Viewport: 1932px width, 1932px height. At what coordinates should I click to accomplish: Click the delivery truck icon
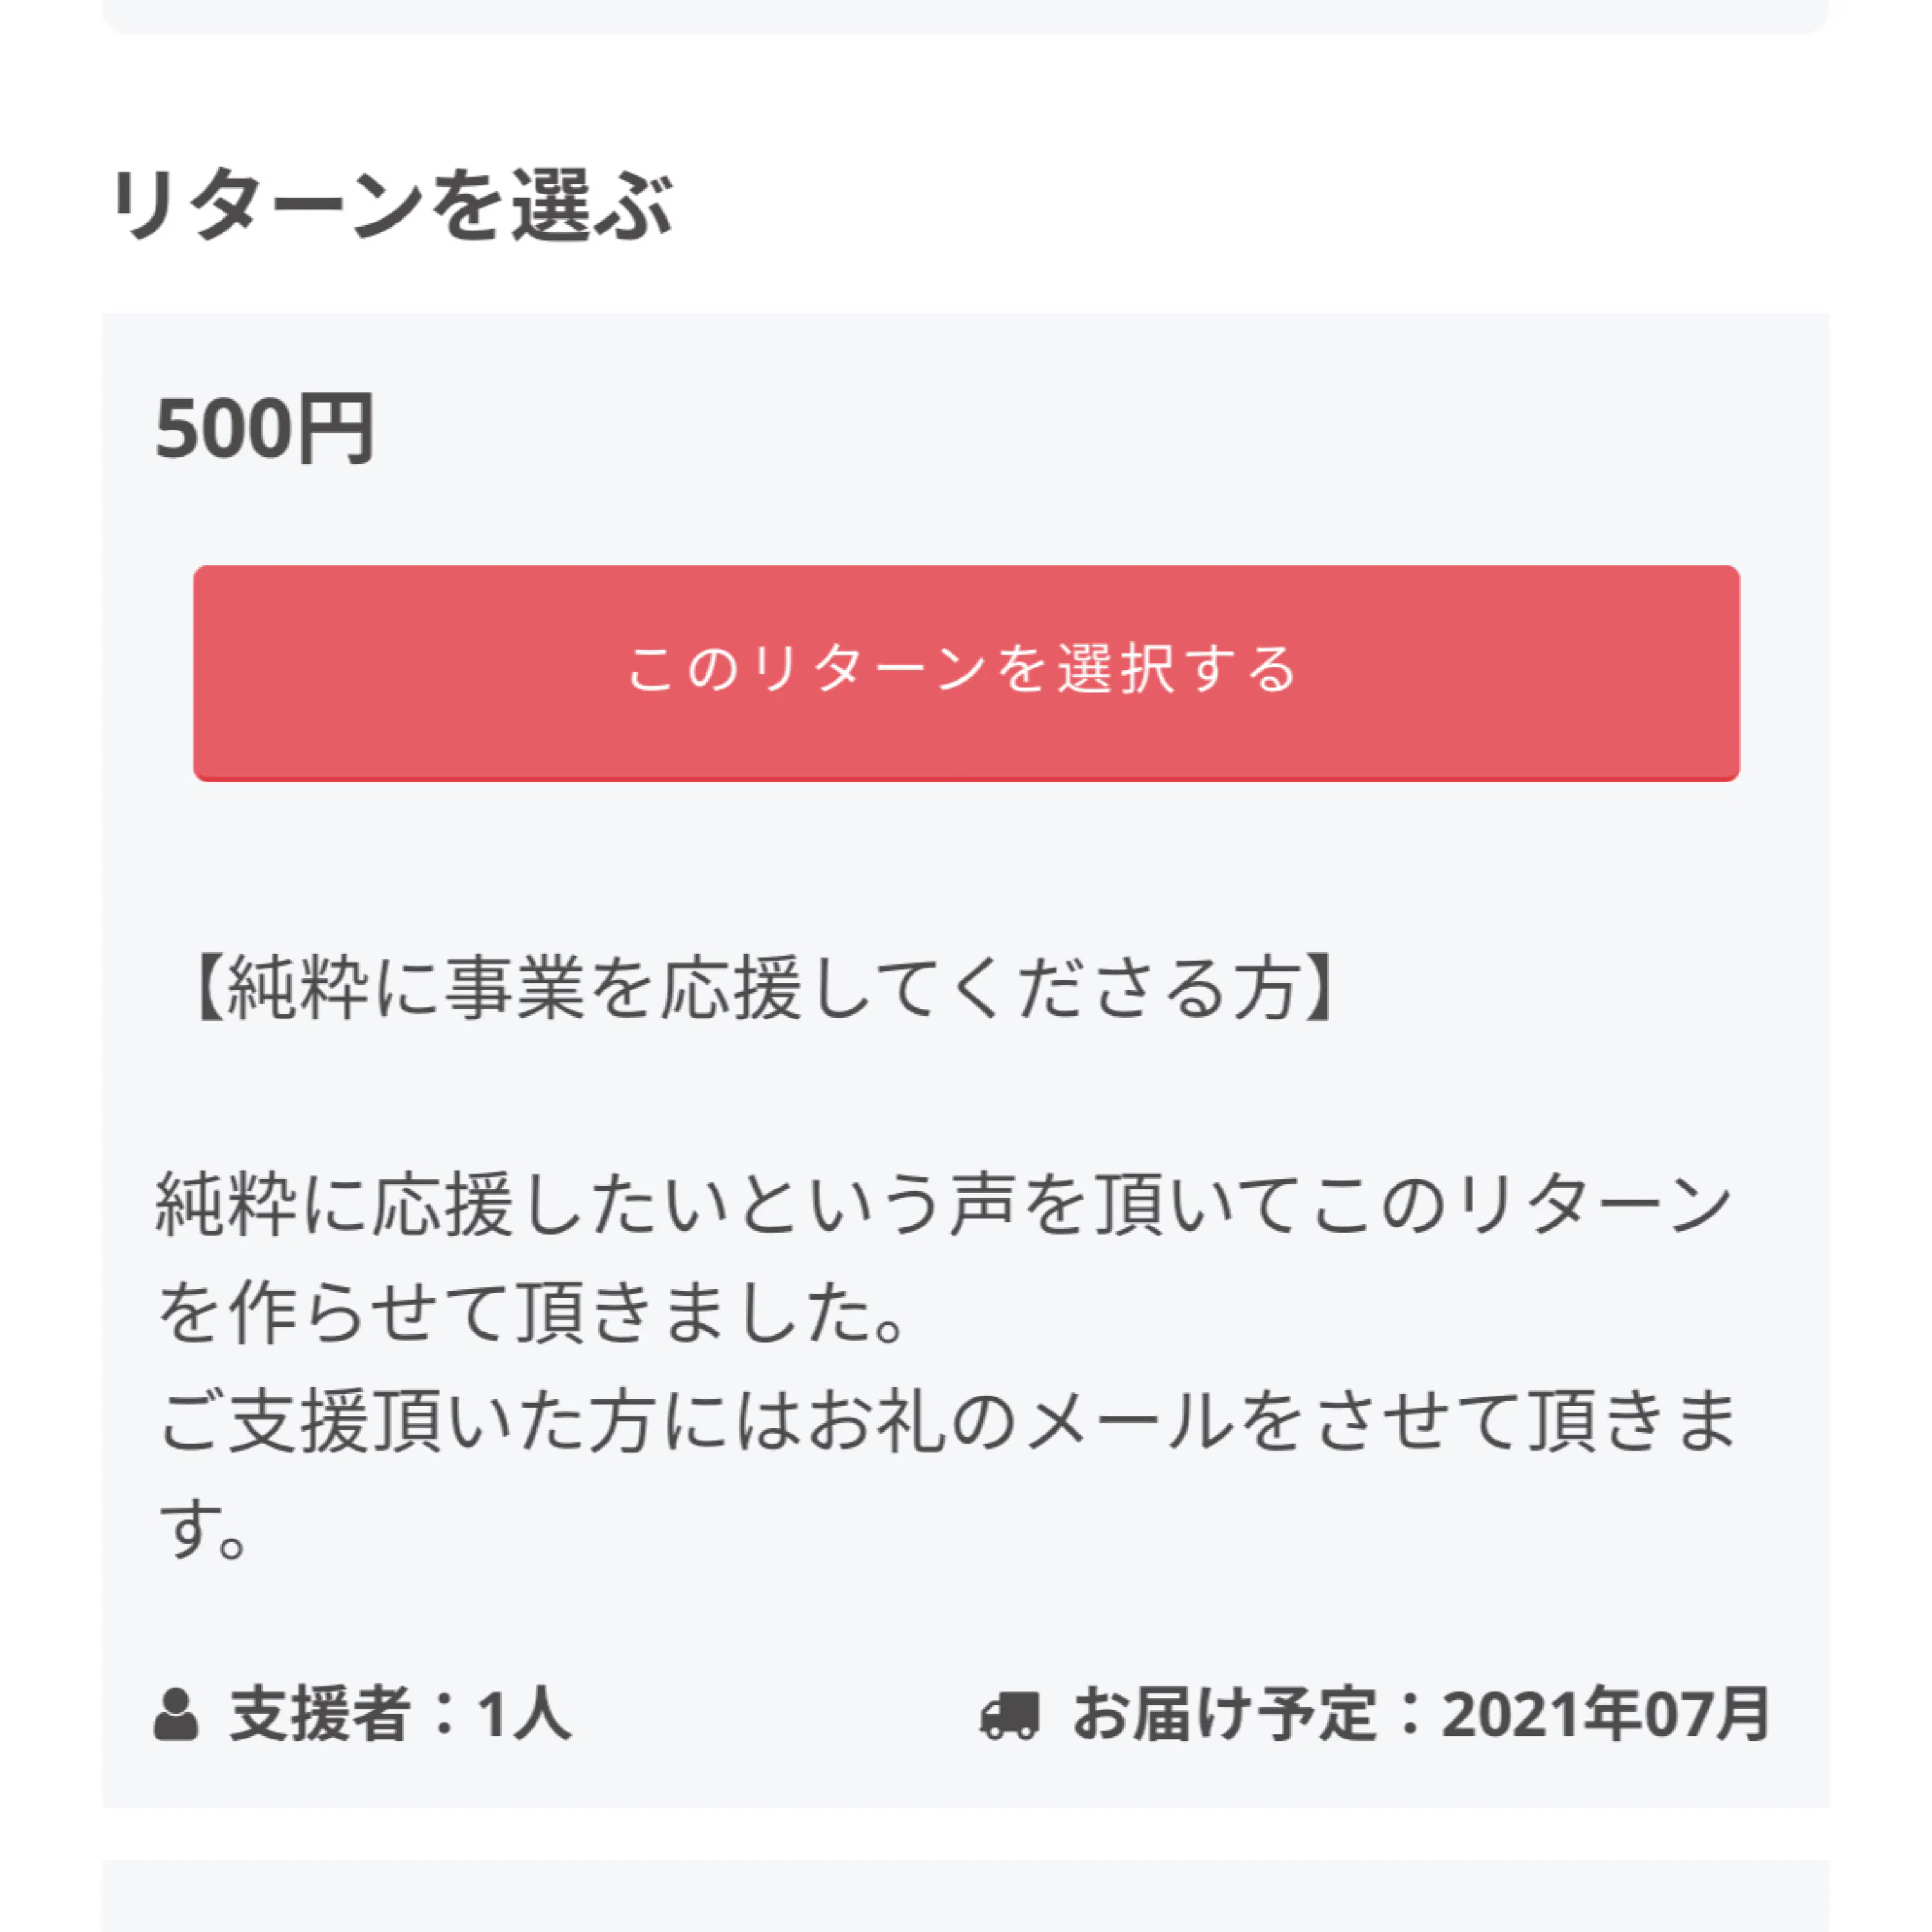tap(1009, 1714)
